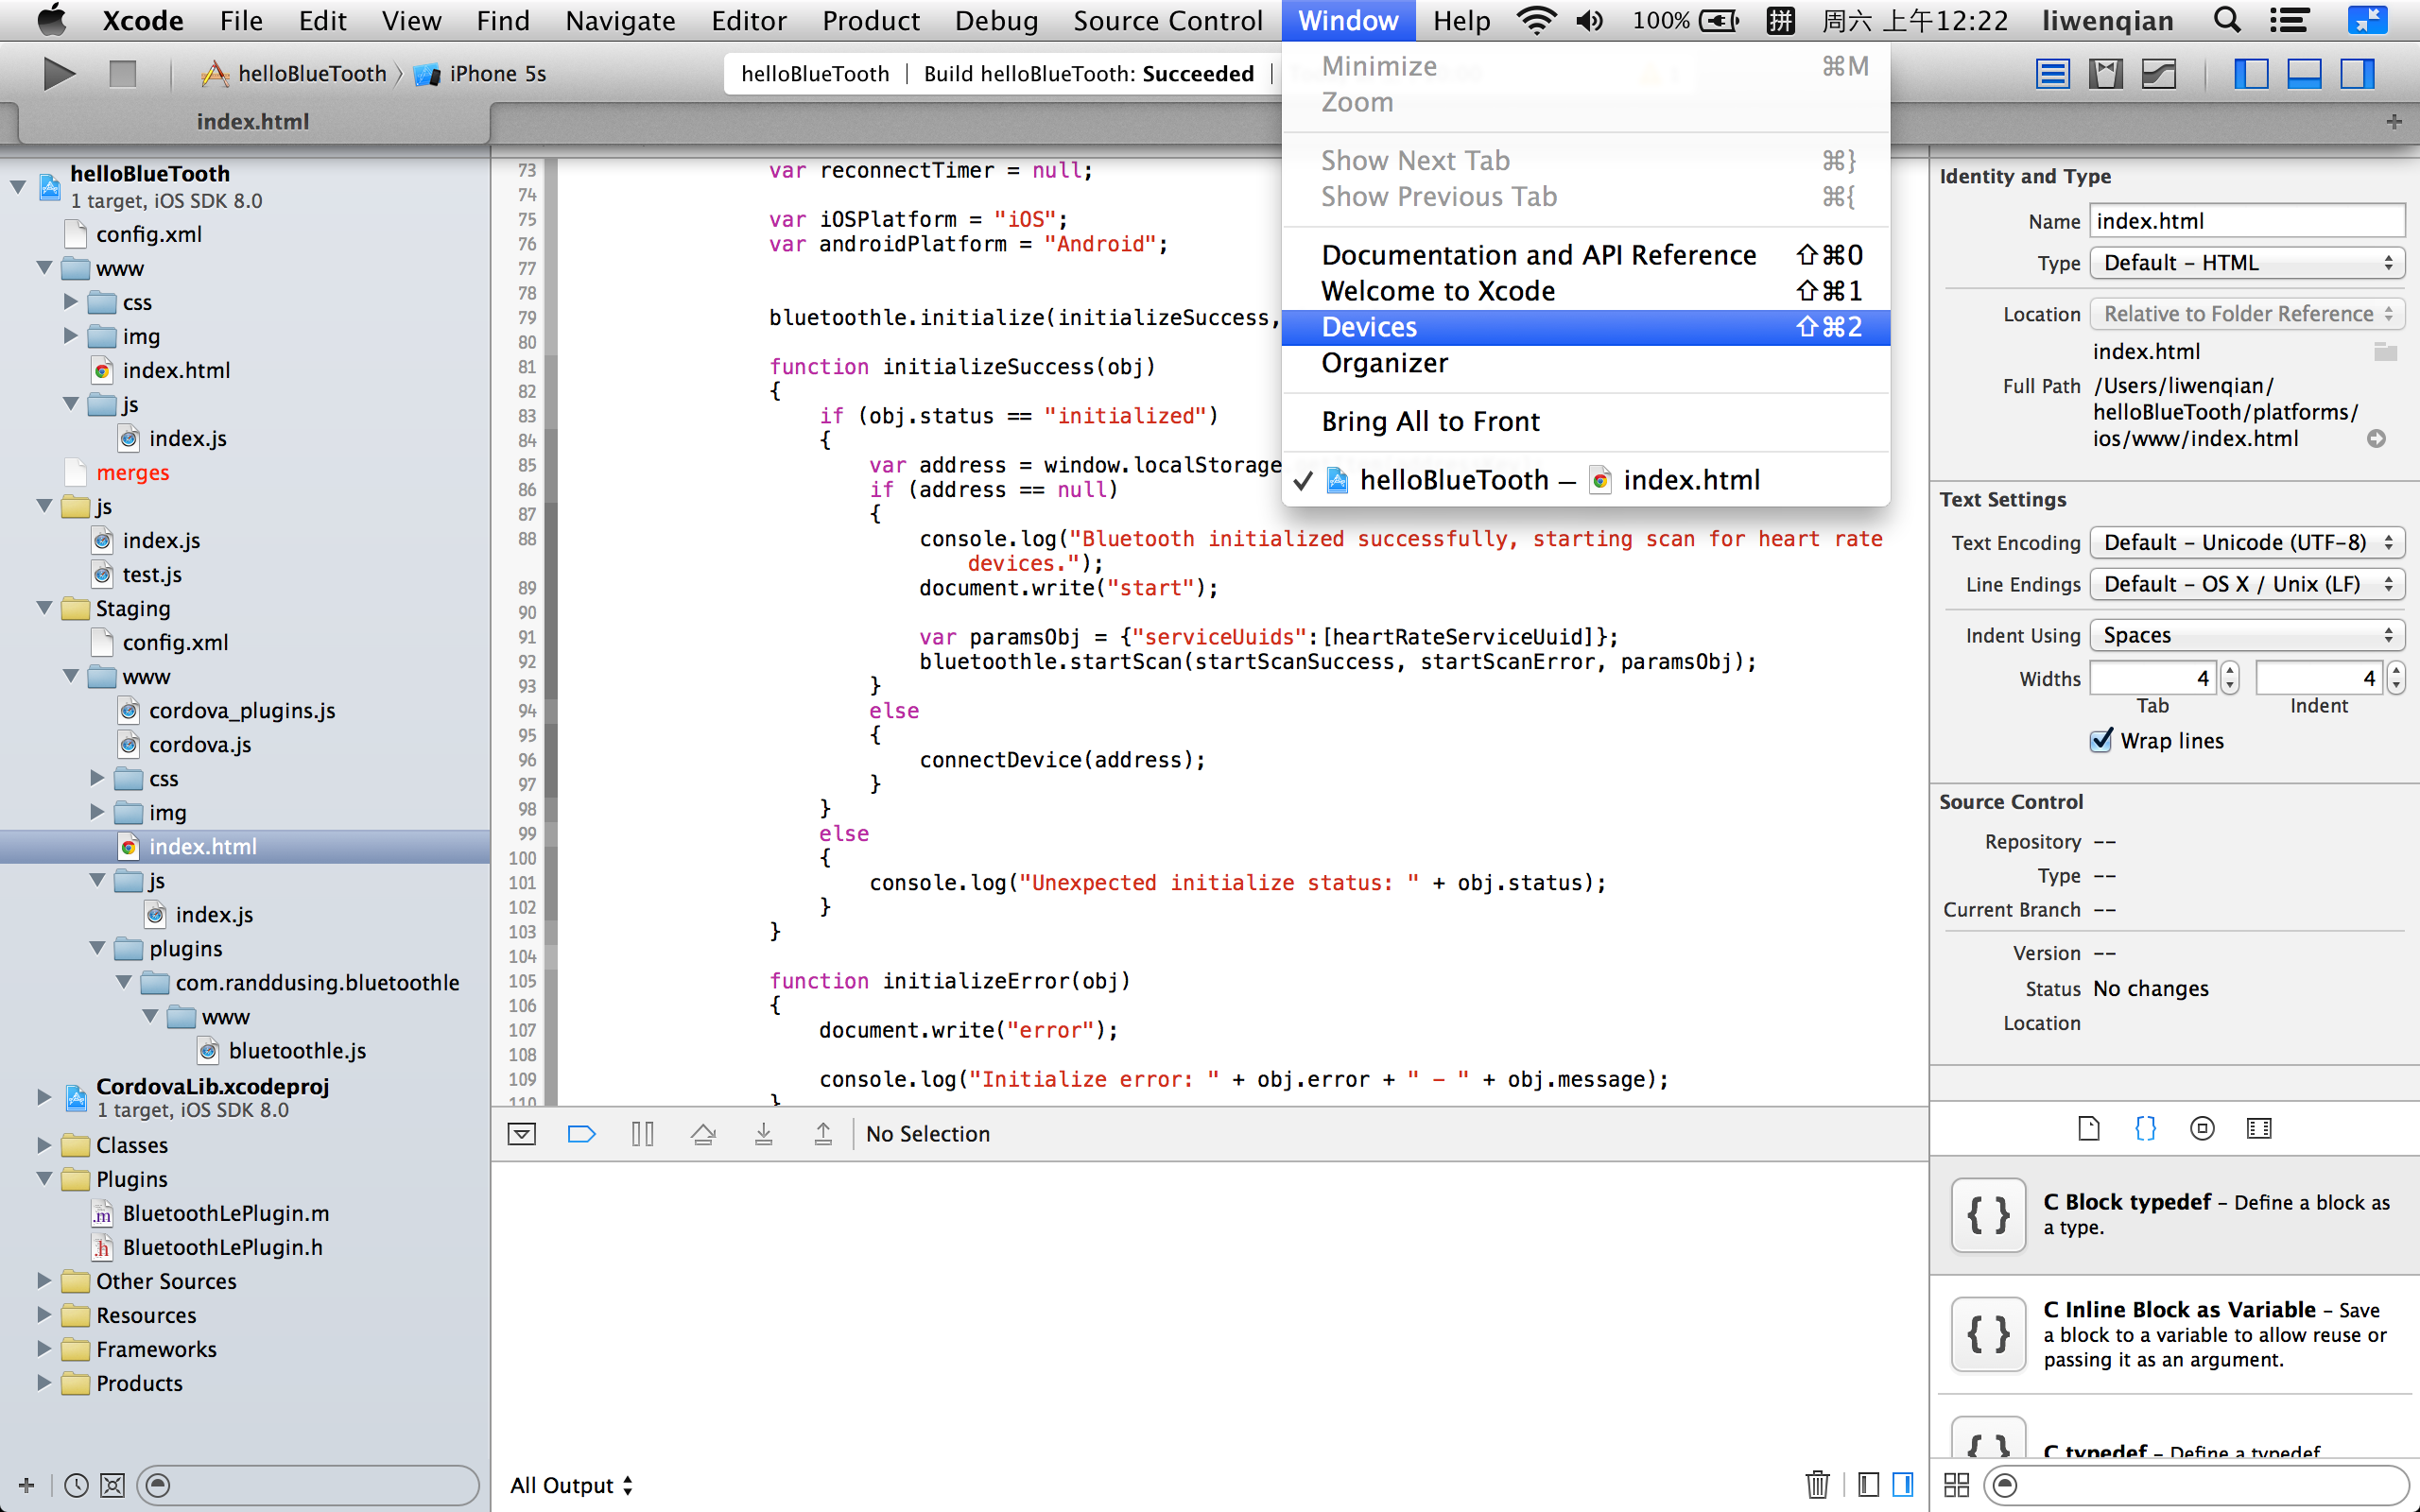Switch the library to icon grid view
The height and width of the screenshot is (1512, 2420).
coord(1956,1485)
